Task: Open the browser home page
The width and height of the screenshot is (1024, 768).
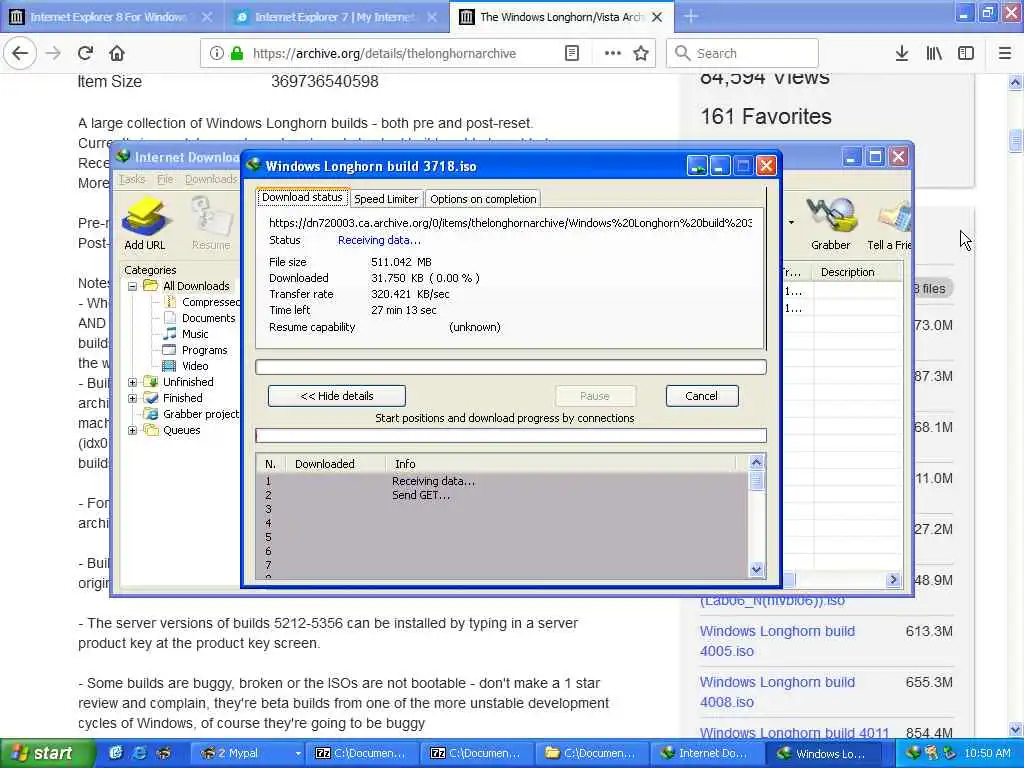Action: point(117,53)
